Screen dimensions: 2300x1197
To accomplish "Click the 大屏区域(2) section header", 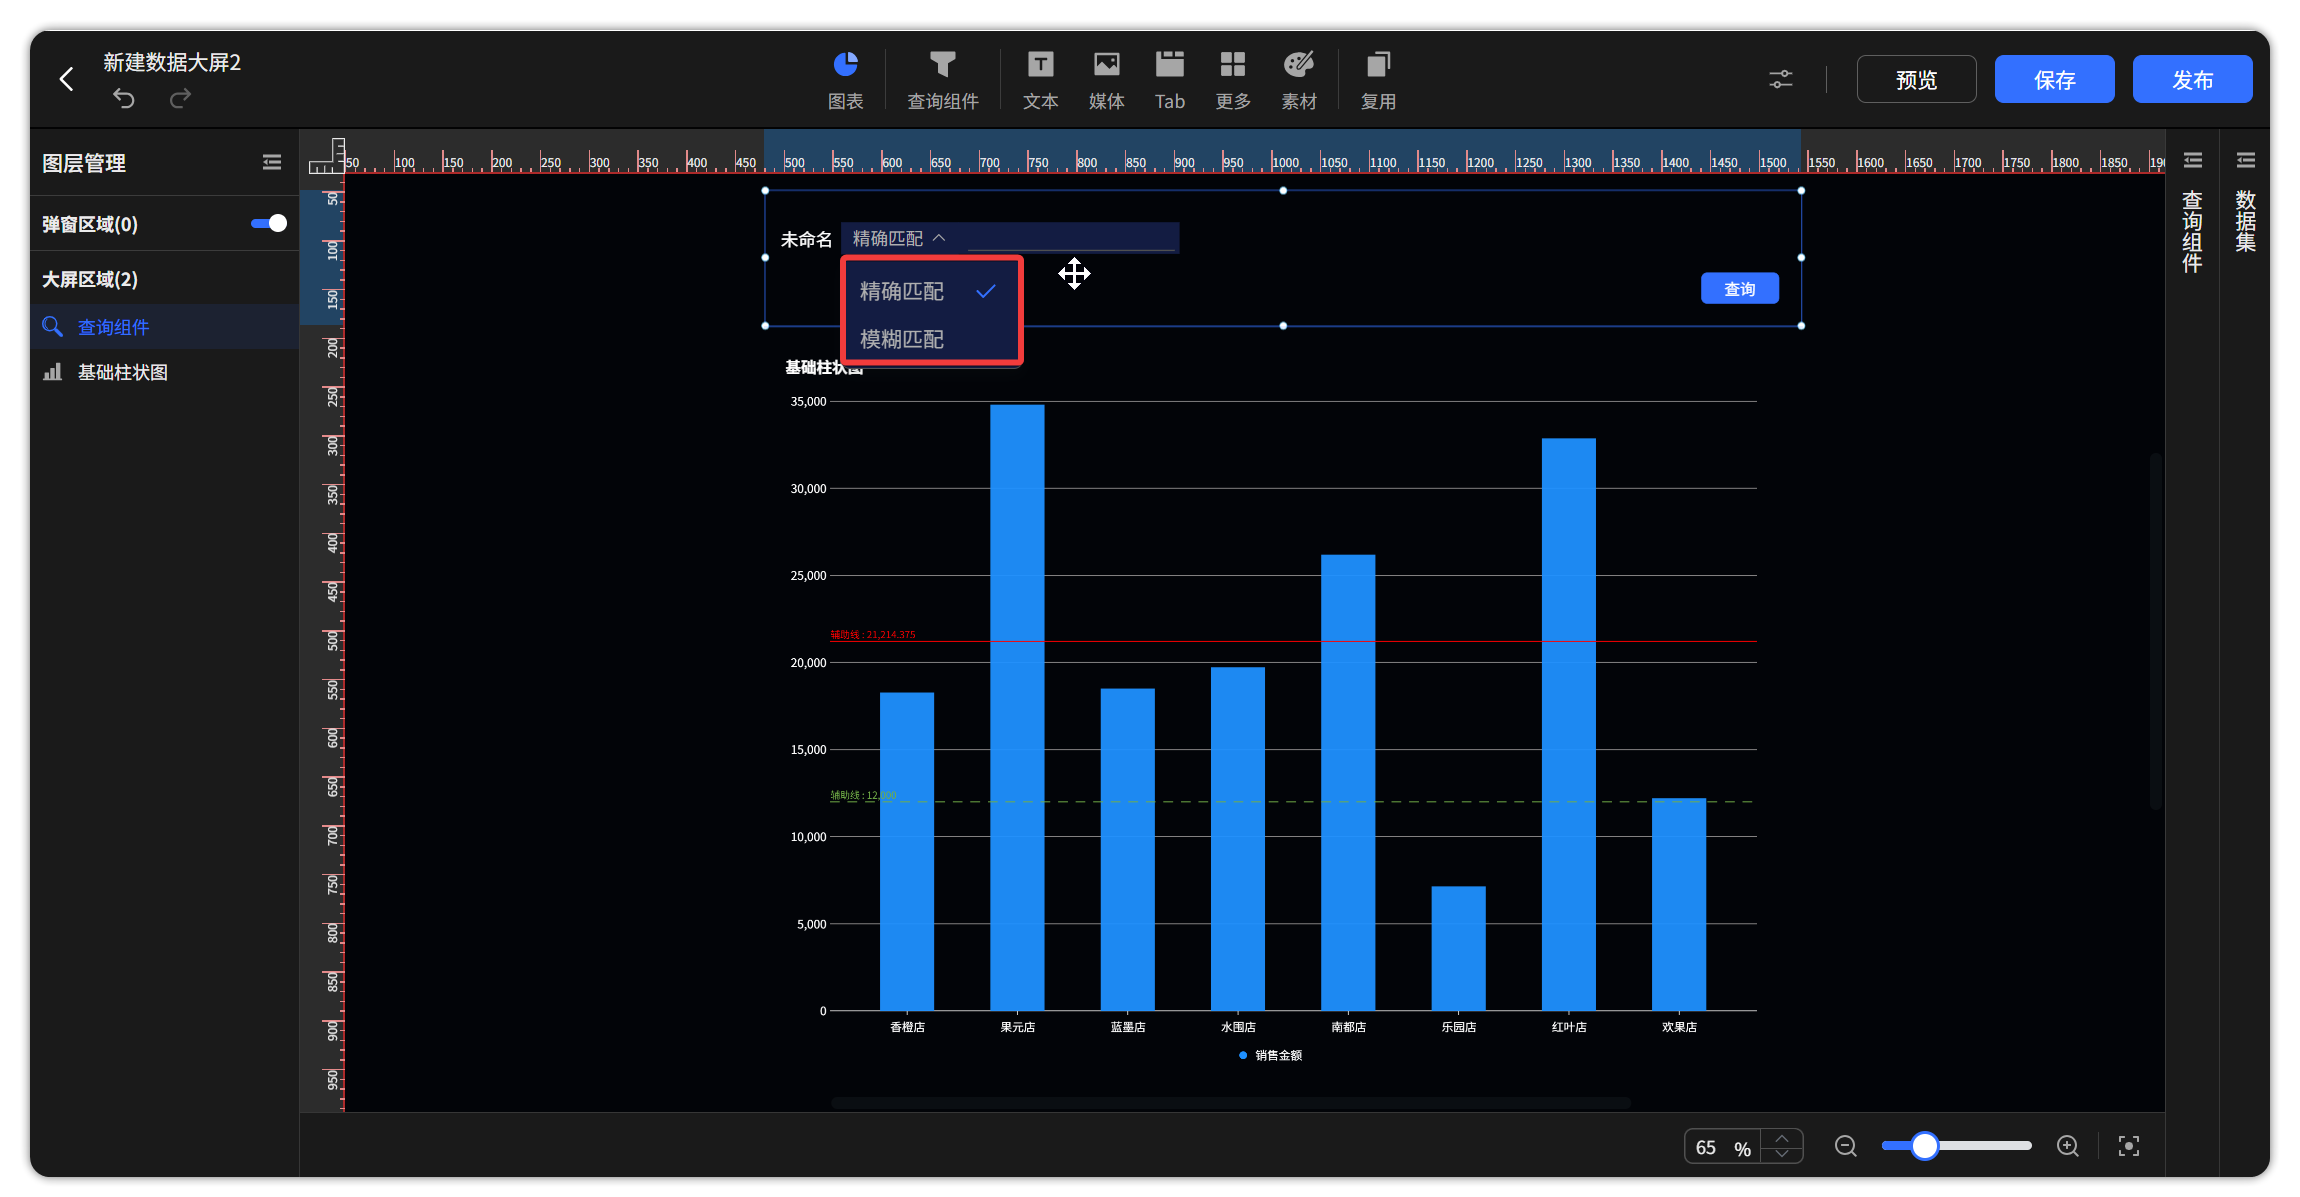I will pos(90,279).
